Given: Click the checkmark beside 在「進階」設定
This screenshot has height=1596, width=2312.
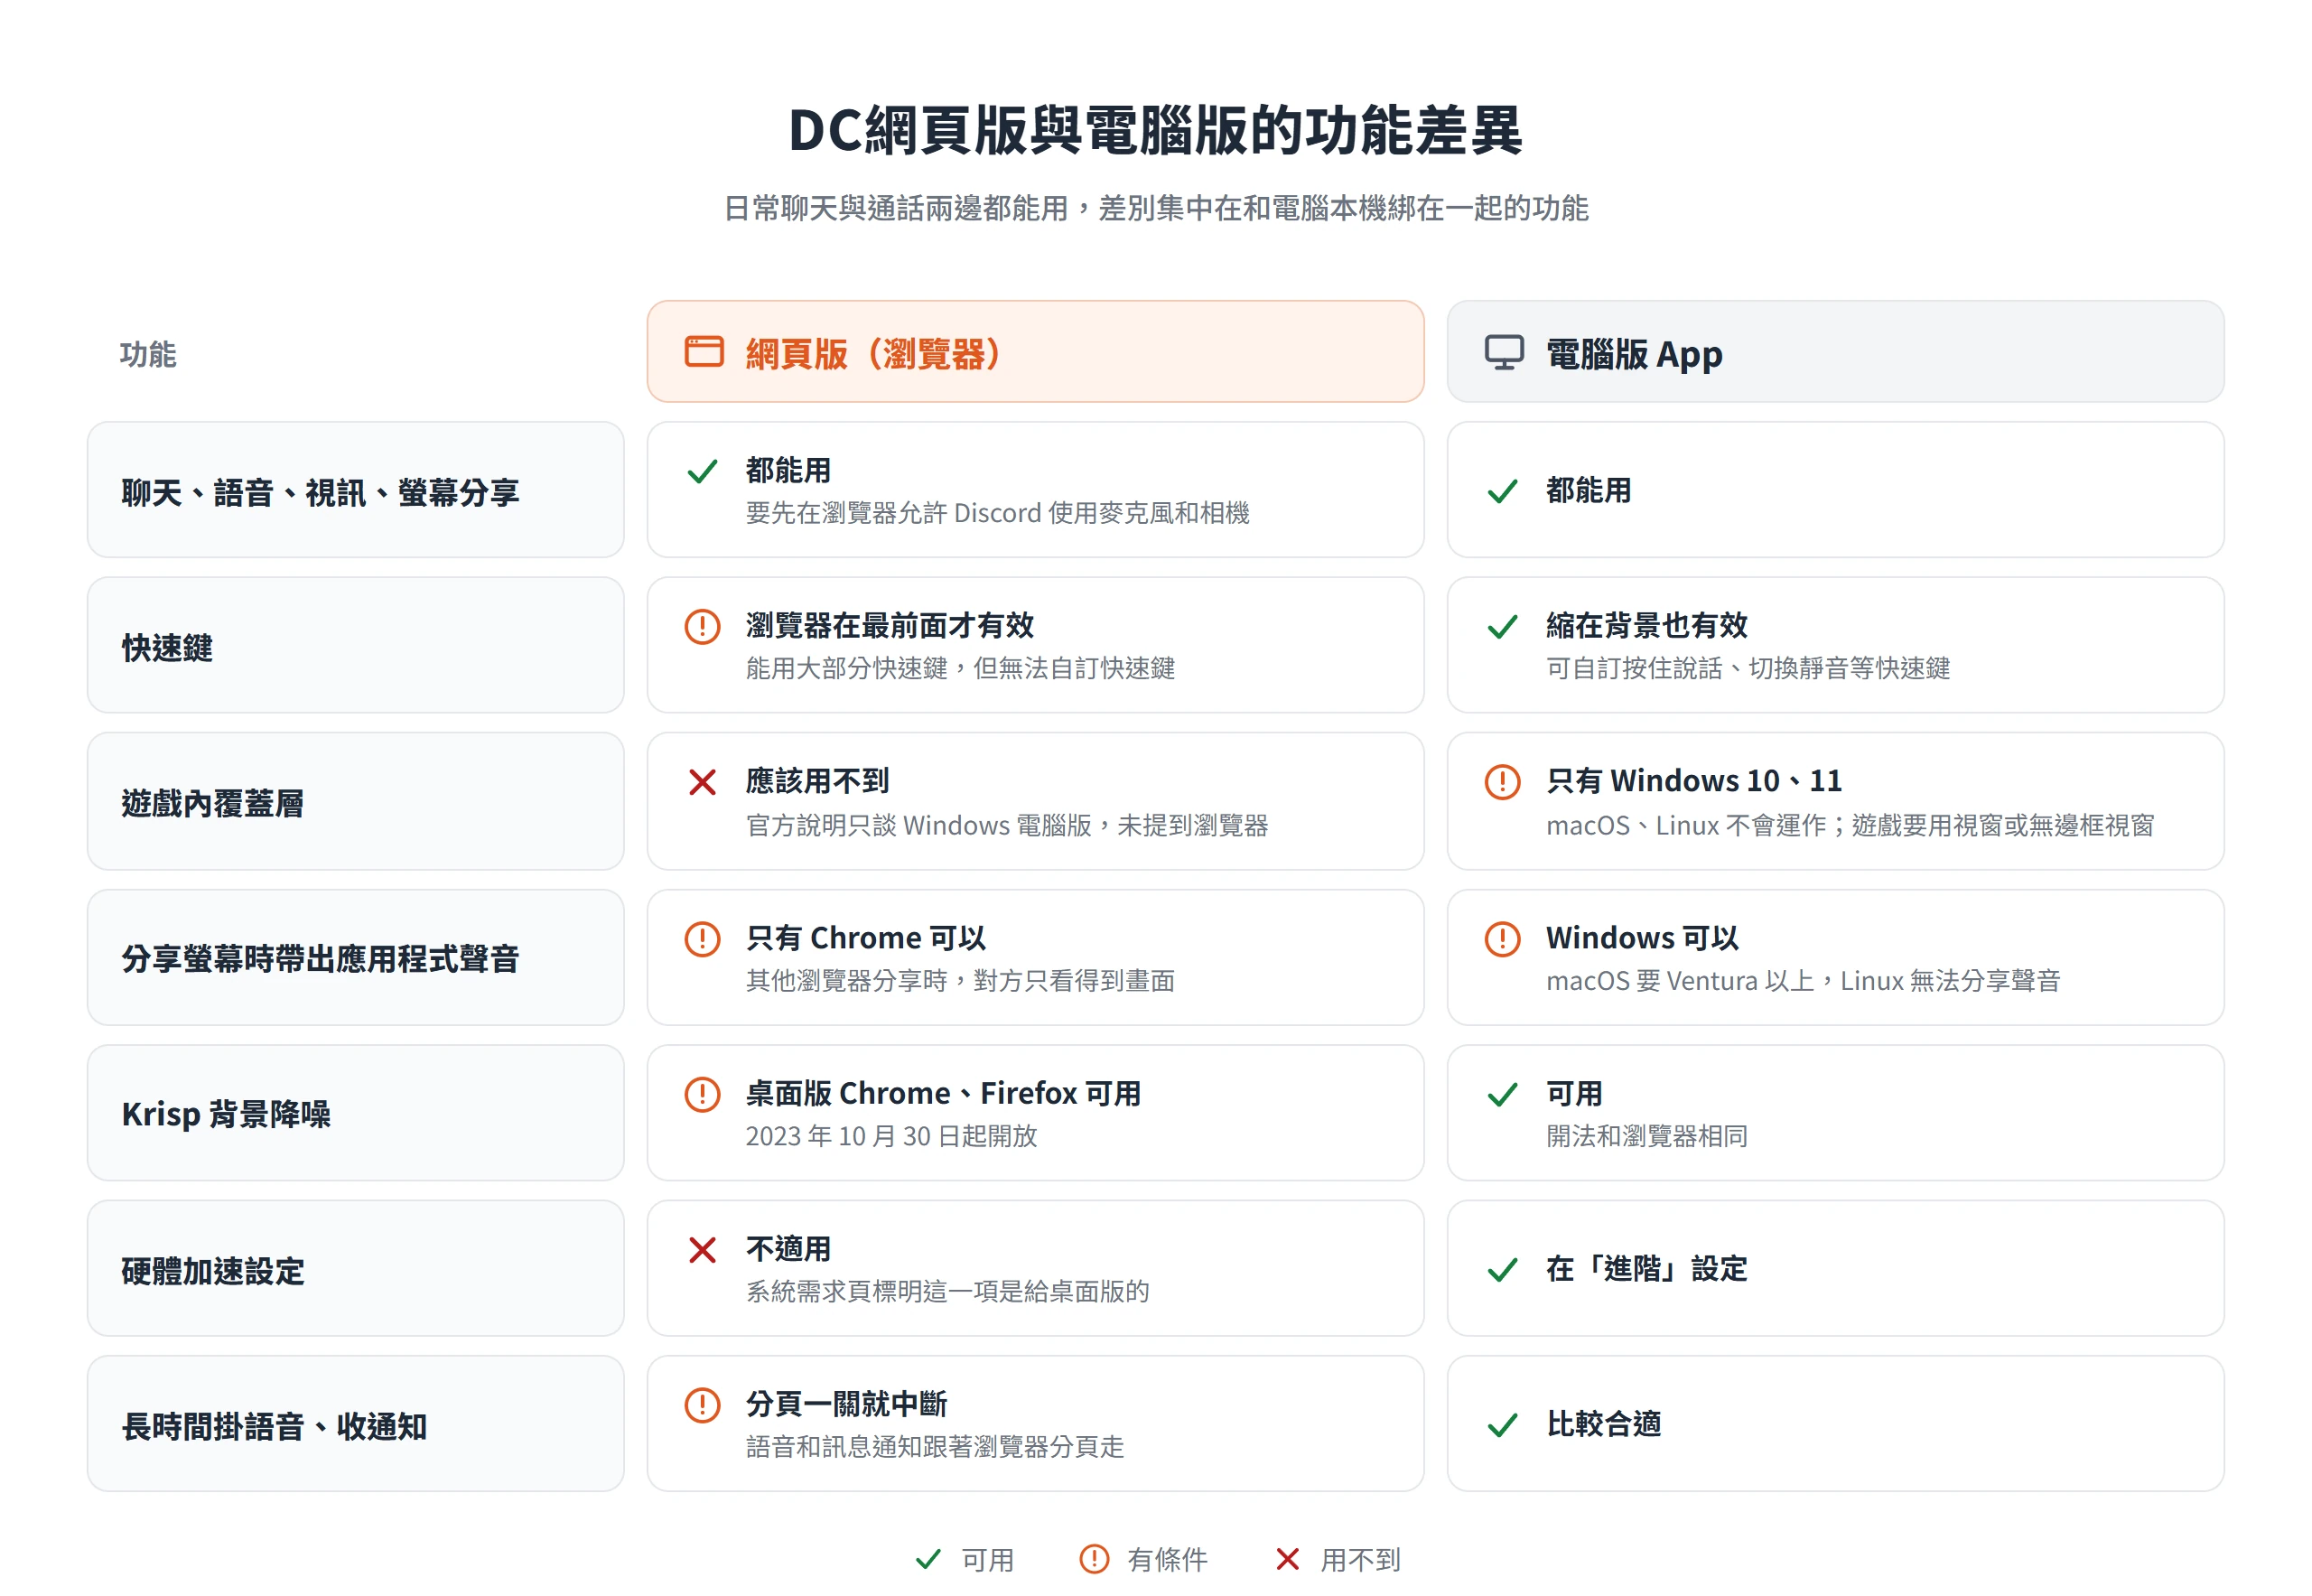Looking at the screenshot, I should coord(1502,1270).
